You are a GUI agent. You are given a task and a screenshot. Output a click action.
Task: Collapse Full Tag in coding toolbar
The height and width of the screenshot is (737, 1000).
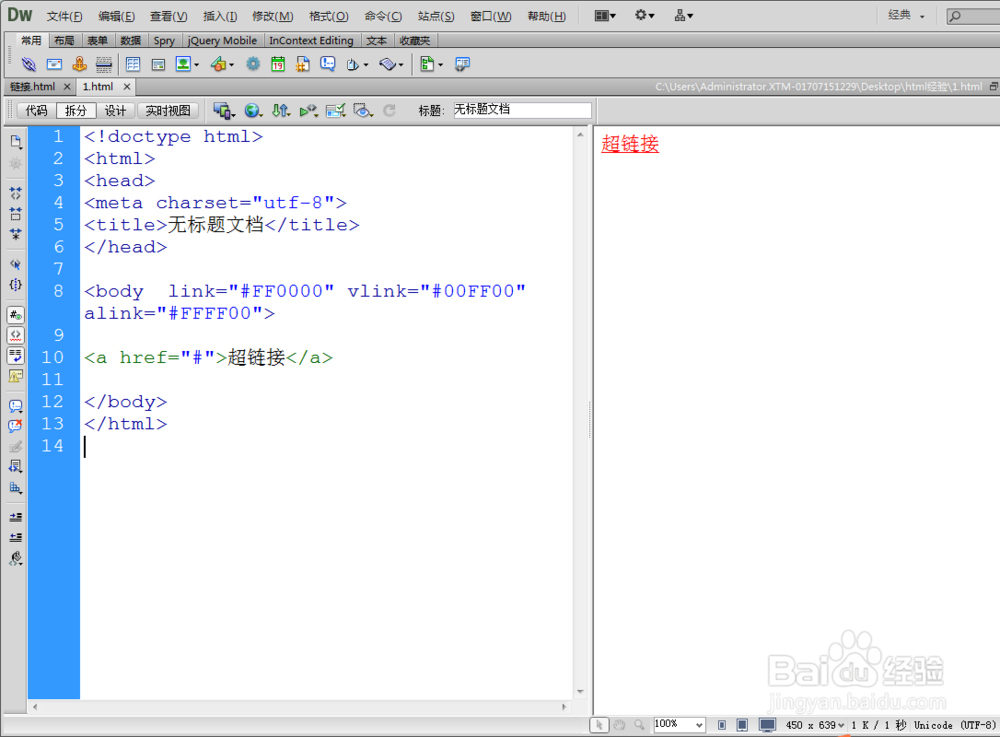click(15, 193)
